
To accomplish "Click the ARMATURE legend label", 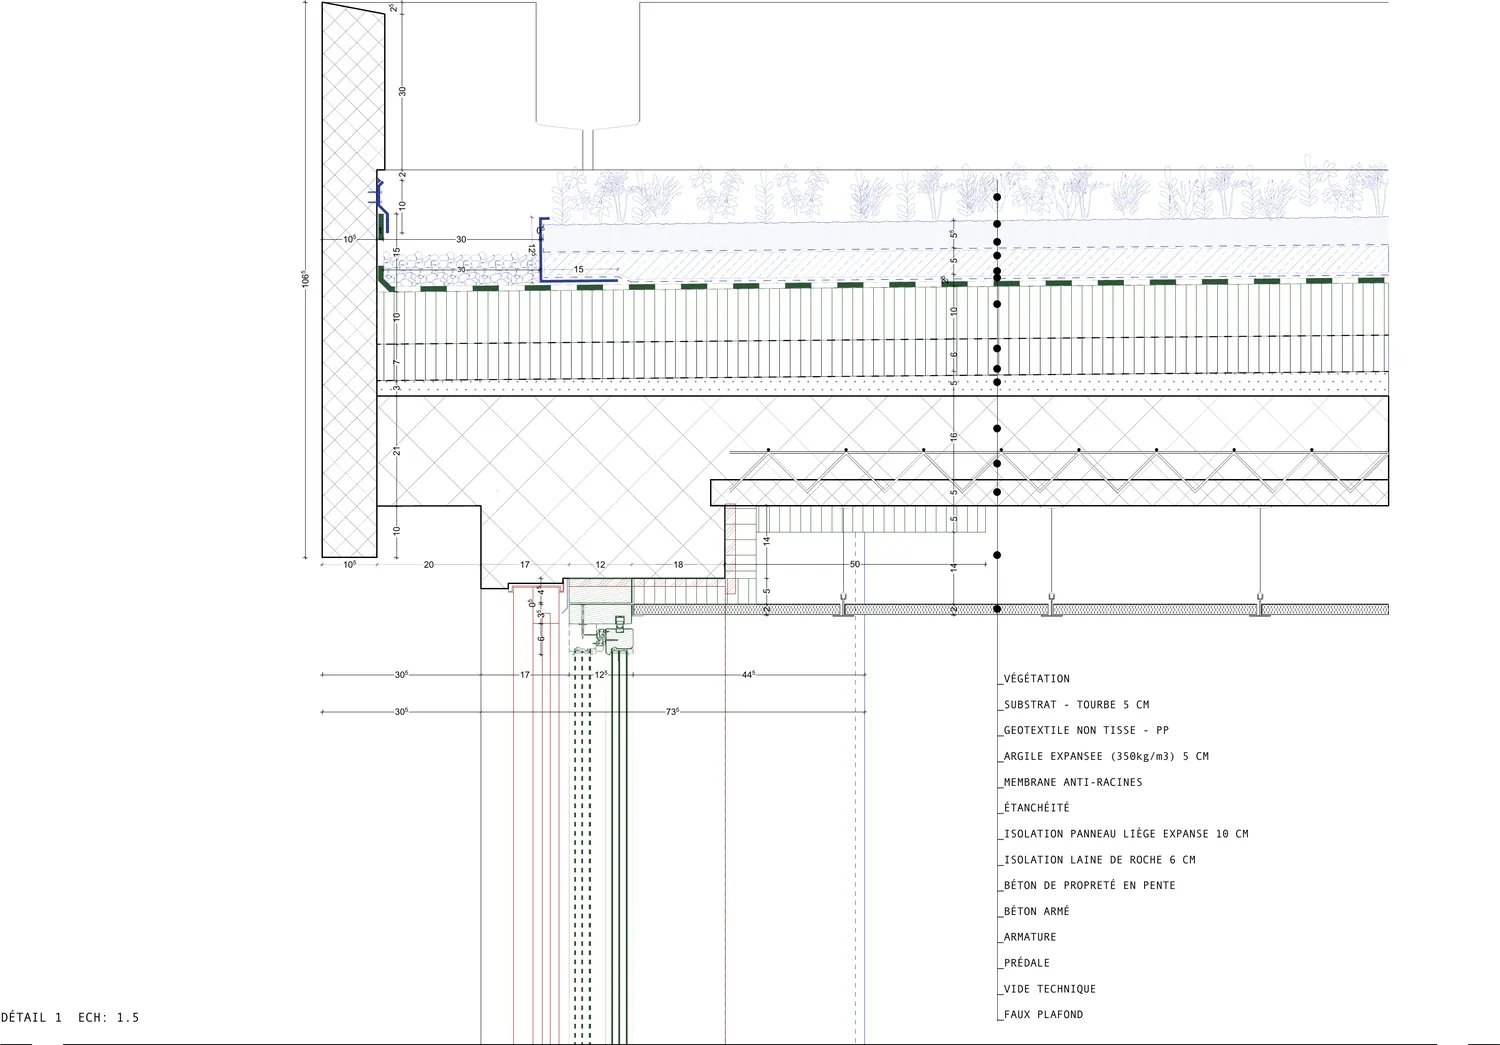I will [1030, 938].
